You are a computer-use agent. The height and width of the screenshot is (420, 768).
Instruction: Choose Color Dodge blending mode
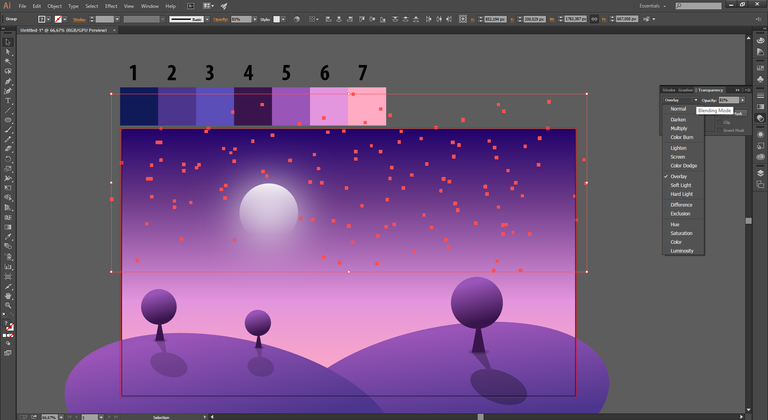click(x=683, y=166)
